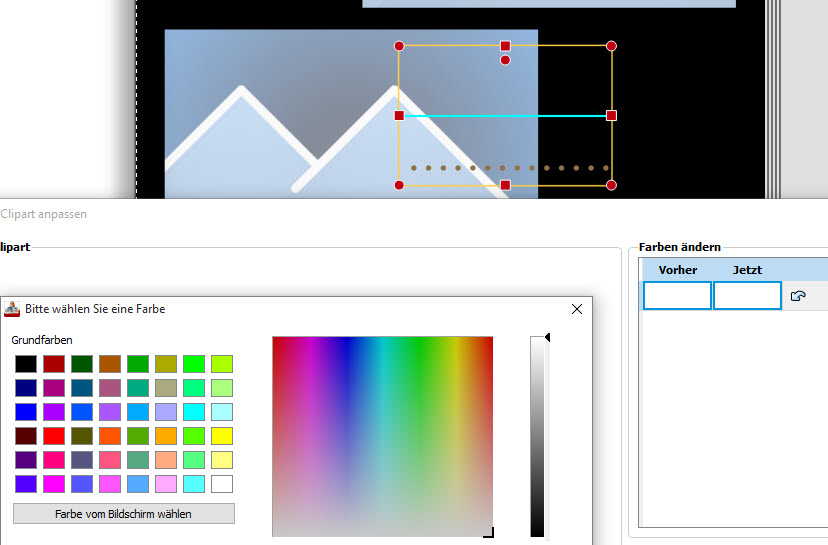828x545 pixels.
Task: Select the mauve swatch in second row
Action: coord(110,388)
